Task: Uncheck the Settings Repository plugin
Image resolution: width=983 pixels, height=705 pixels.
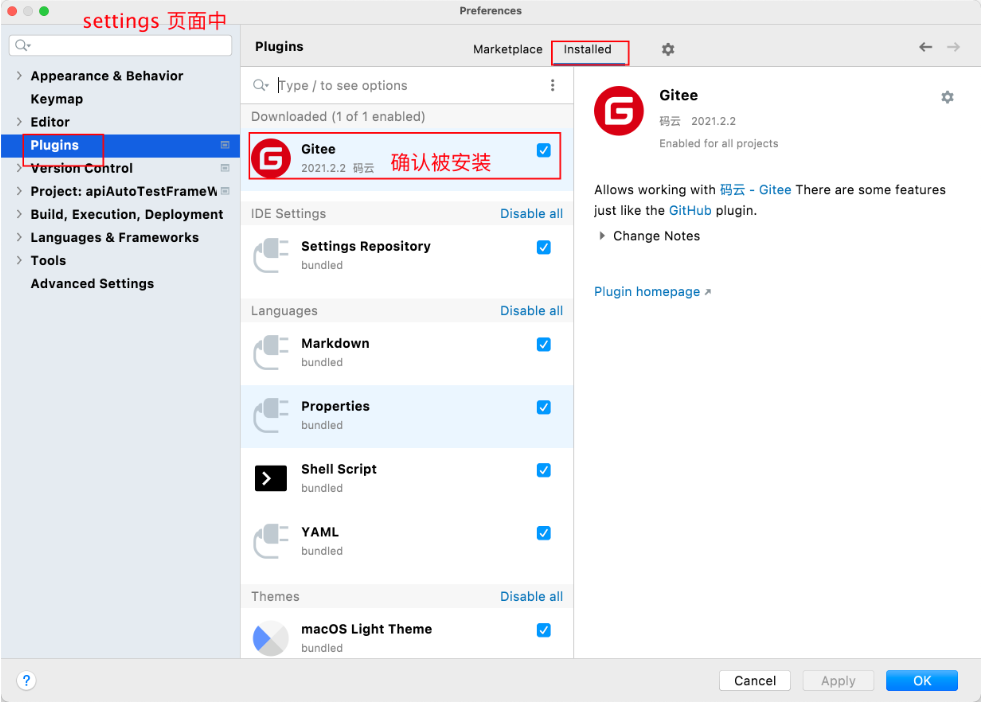Action: 544,248
